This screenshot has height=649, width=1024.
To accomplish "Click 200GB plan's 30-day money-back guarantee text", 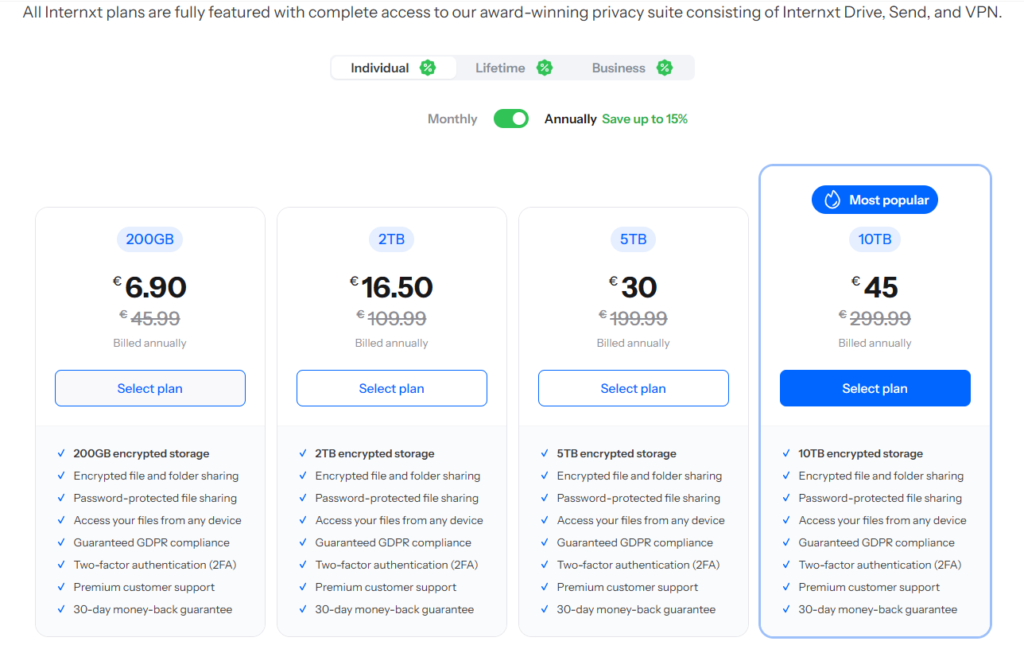I will coord(153,609).
